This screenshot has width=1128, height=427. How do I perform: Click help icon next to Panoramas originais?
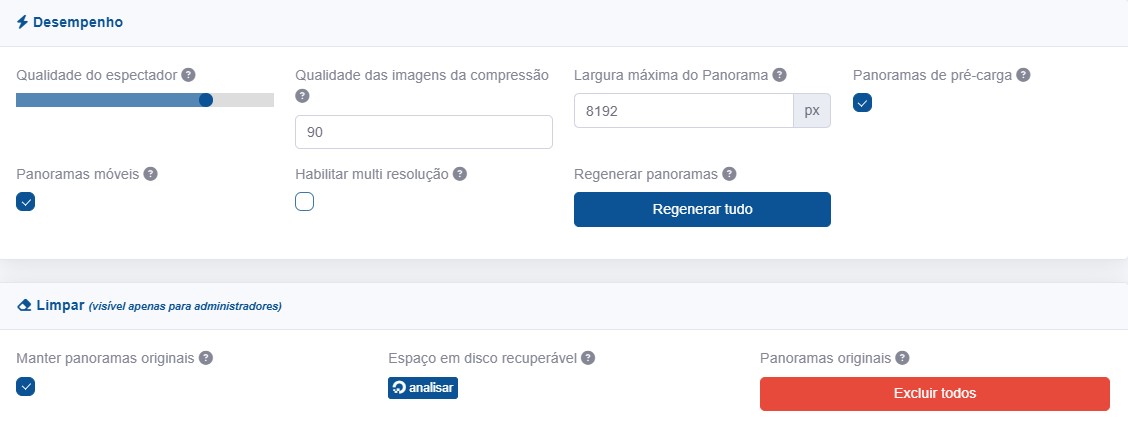902,358
